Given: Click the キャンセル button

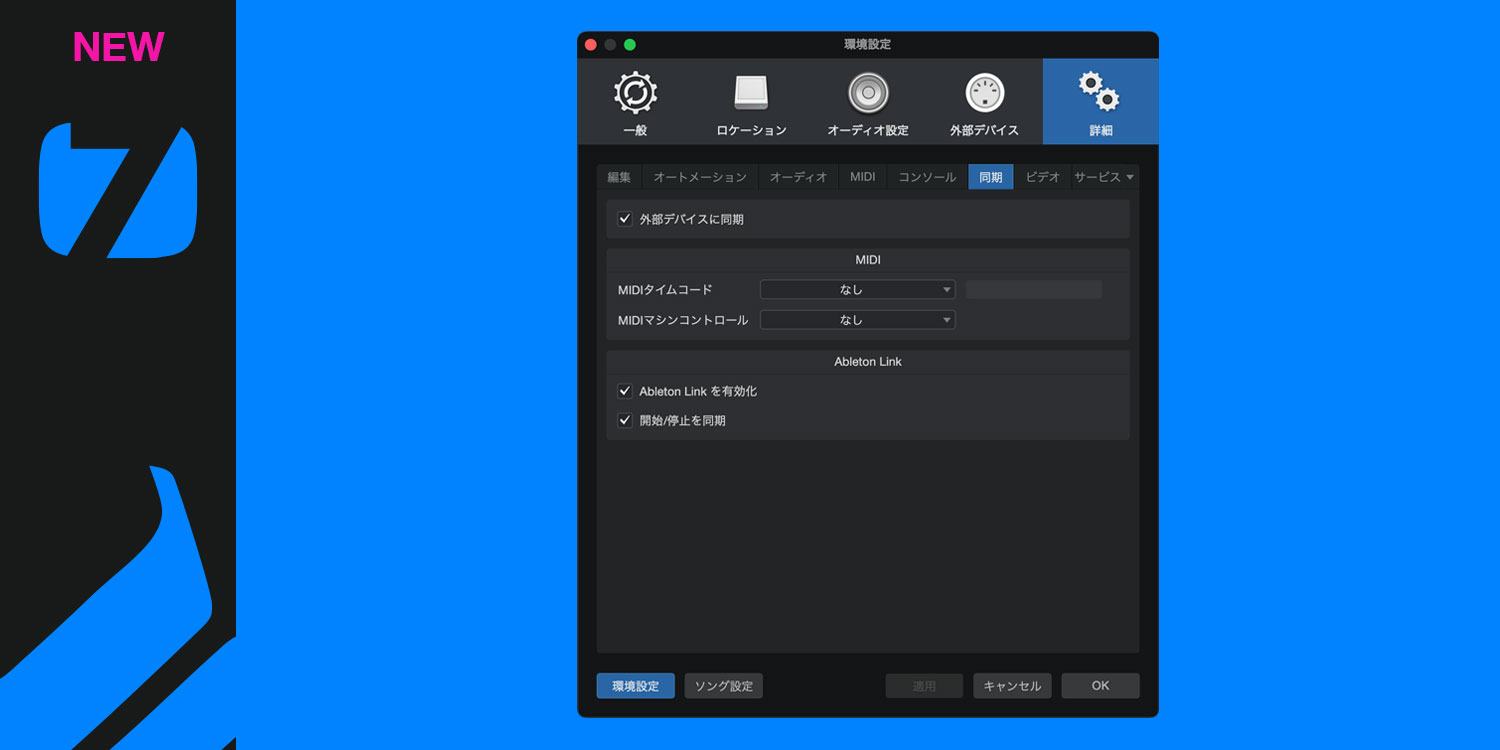Looking at the screenshot, I should (1012, 686).
